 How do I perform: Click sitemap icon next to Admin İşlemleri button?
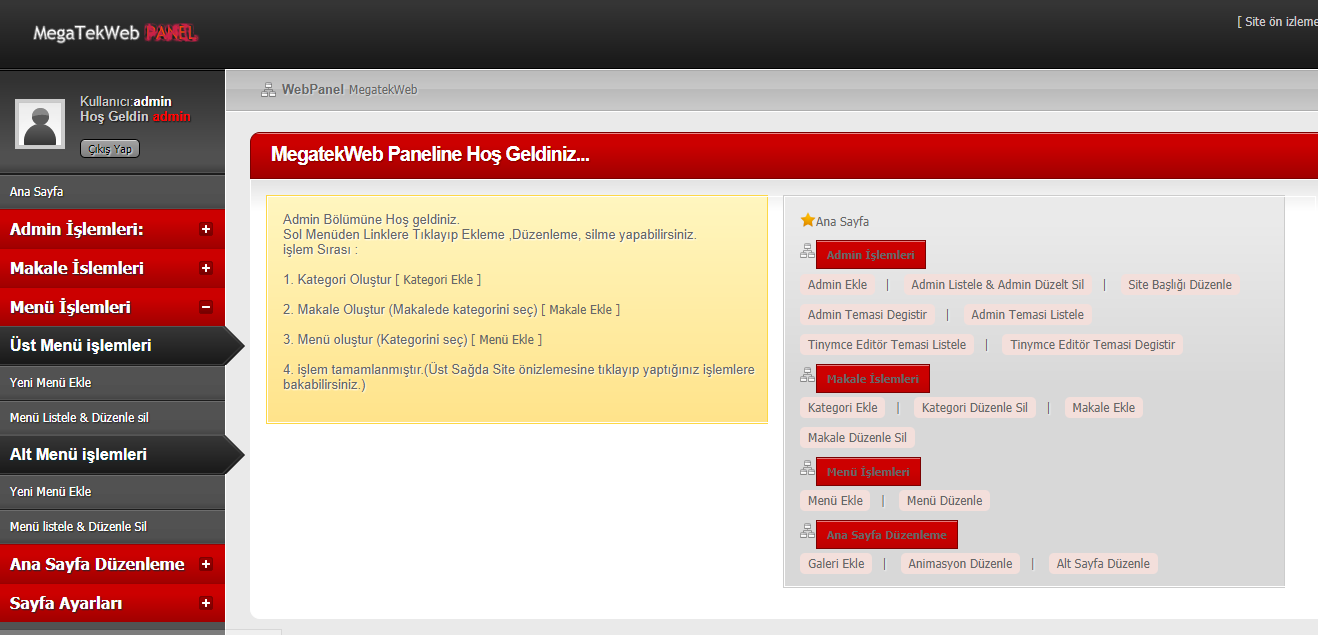pos(807,252)
